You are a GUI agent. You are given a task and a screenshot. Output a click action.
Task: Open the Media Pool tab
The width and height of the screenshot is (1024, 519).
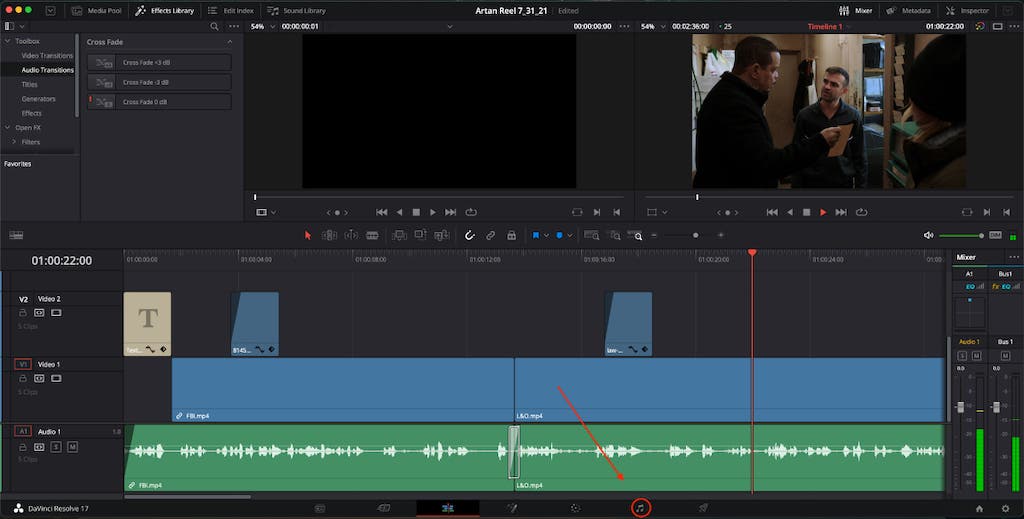pyautogui.click(x=97, y=10)
